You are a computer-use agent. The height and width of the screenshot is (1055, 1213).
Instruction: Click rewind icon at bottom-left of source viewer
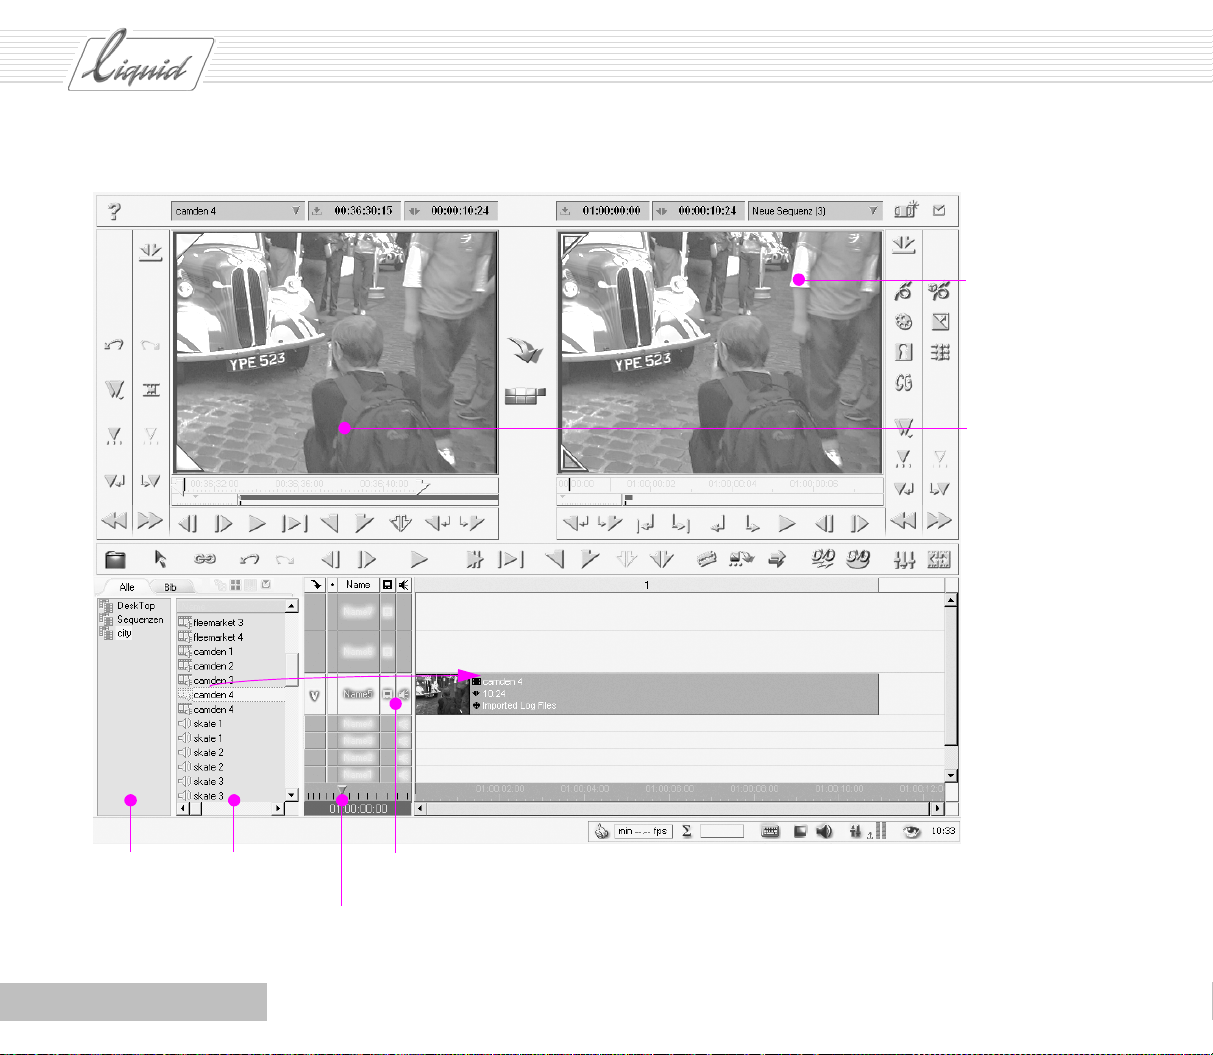[114, 521]
